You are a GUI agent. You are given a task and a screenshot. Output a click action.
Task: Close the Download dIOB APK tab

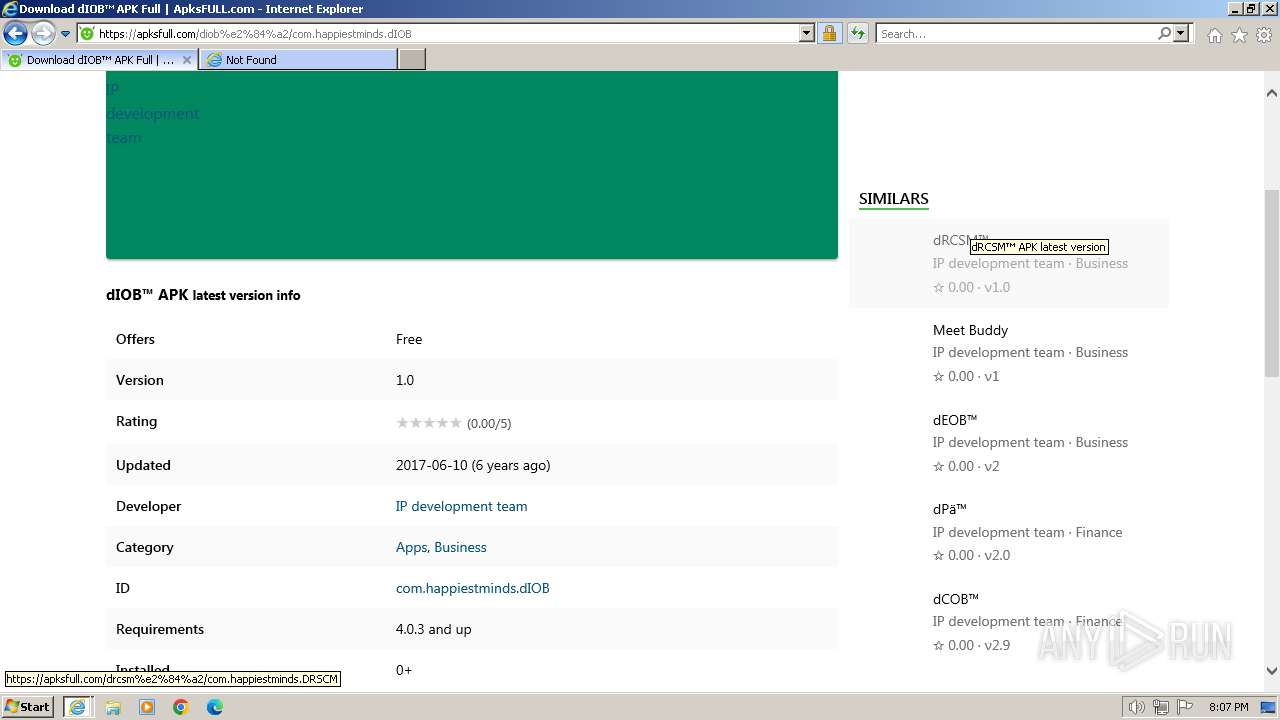[x=186, y=60]
